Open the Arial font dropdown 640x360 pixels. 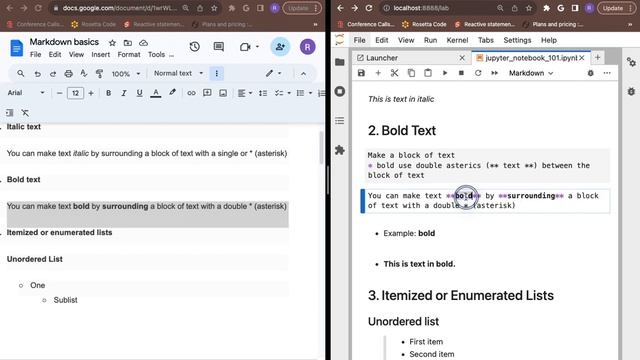[26, 93]
